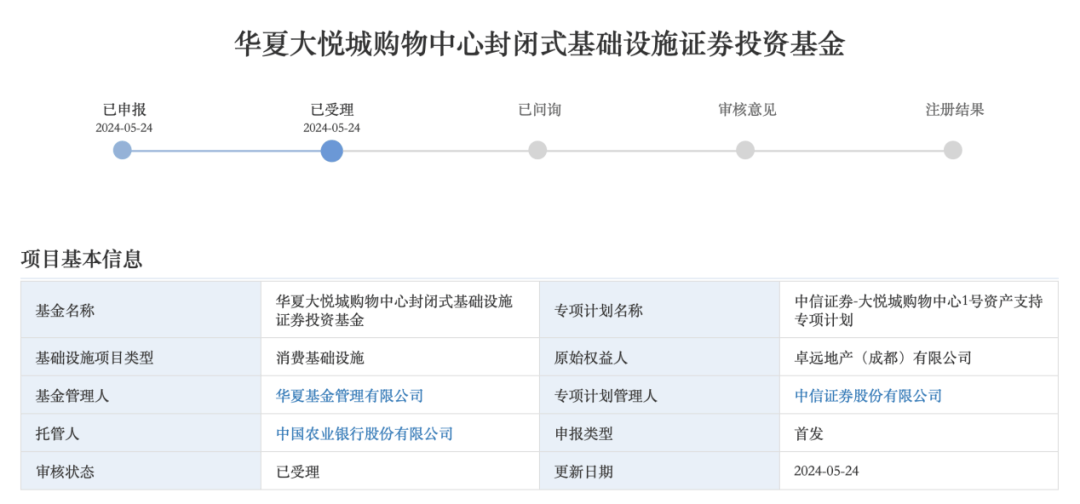Click the 中信证券-大悦城购物中心1号资产支持专项计划 value

[918, 311]
